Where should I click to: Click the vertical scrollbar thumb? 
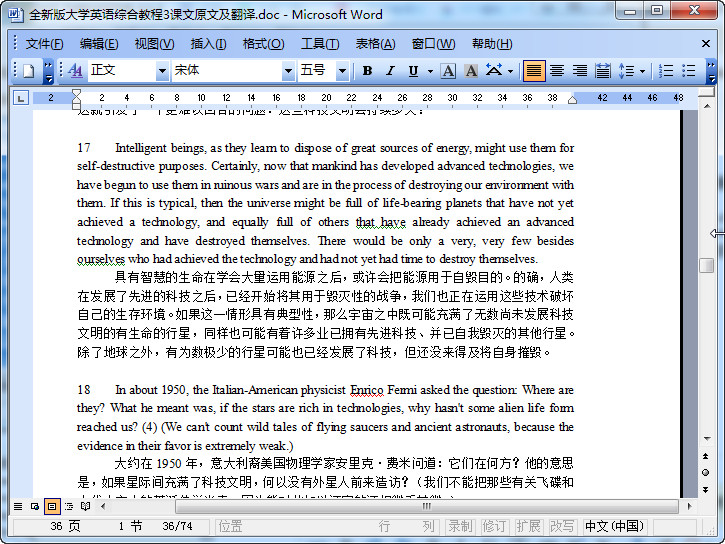(x=707, y=265)
